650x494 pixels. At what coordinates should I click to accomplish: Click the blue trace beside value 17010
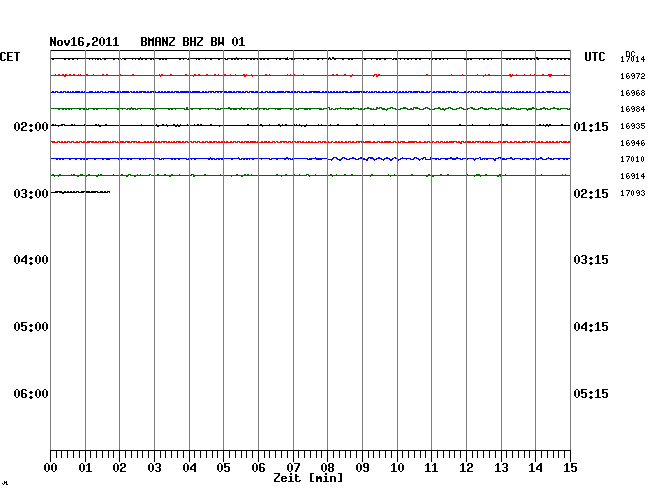click(310, 159)
